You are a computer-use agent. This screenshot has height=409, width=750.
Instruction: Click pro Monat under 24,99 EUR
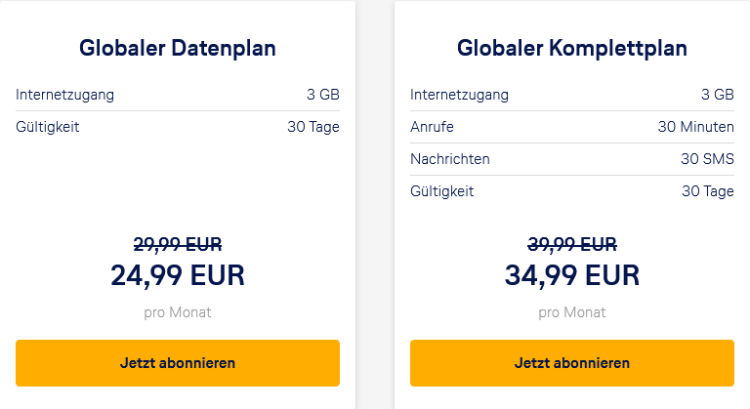[177, 312]
